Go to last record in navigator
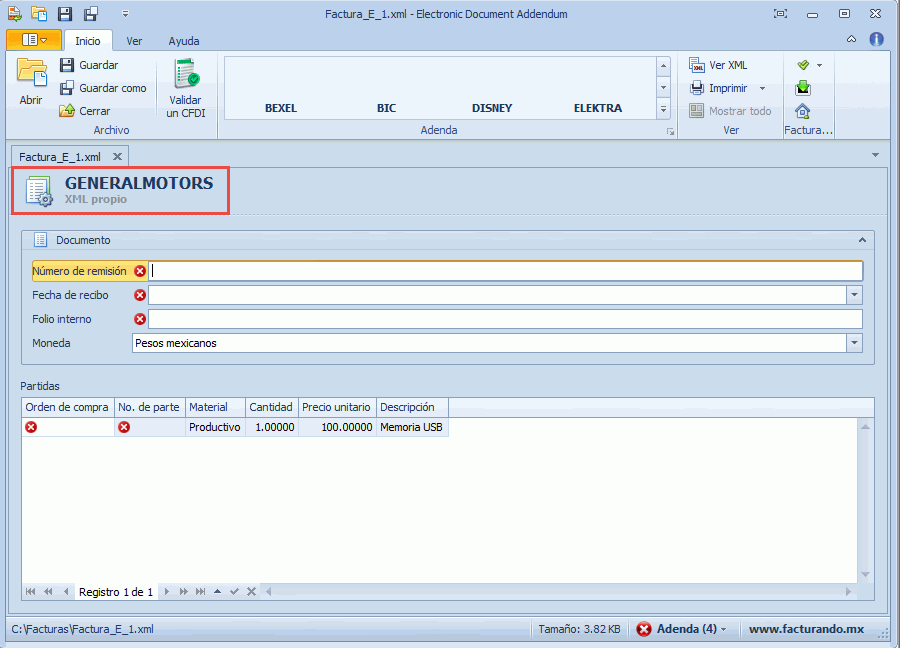The image size is (900, 648). click(200, 592)
